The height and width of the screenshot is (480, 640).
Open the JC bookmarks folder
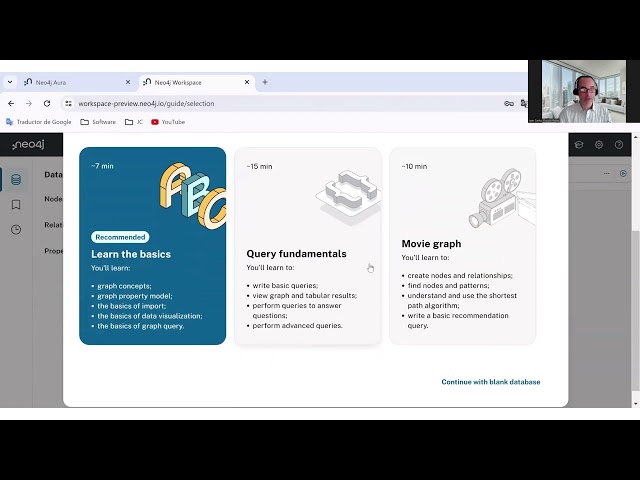tap(134, 122)
